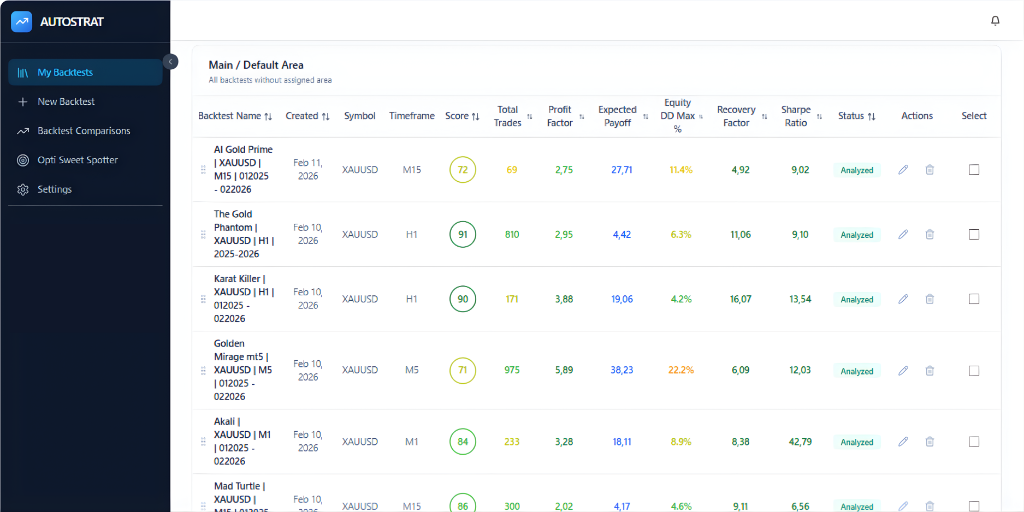1024x512 pixels.
Task: Delete the AI Gold Prime backtest
Action: tap(929, 170)
